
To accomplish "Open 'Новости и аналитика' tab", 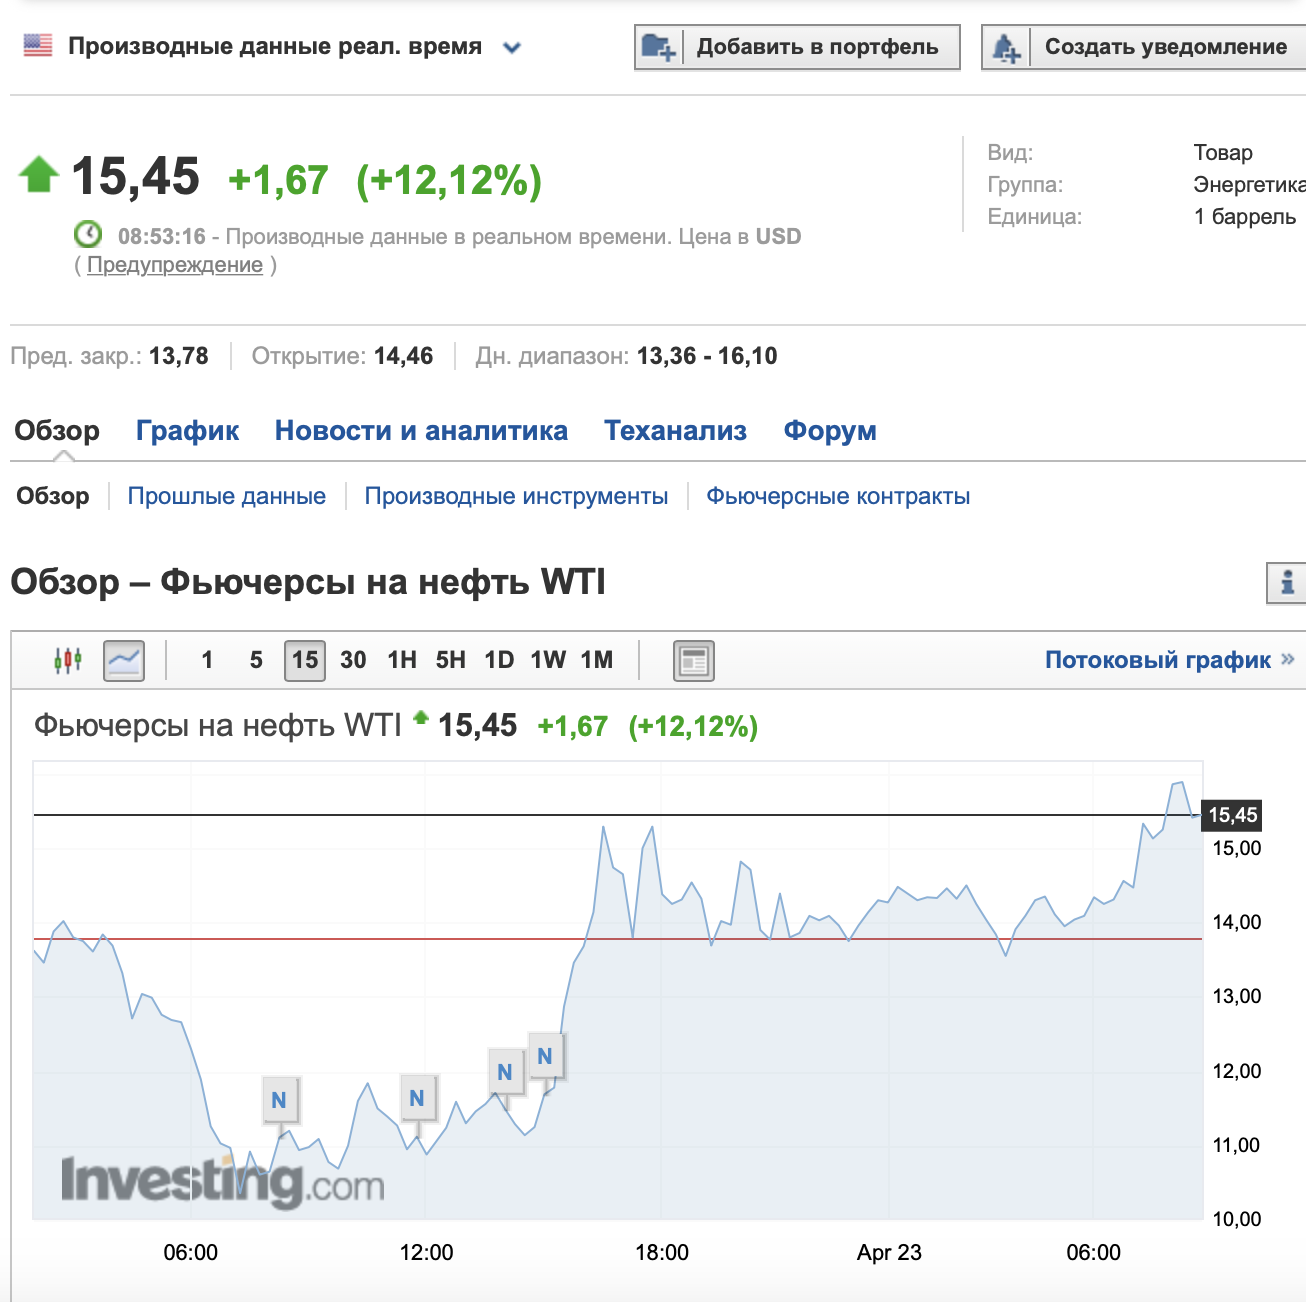I will tap(421, 430).
